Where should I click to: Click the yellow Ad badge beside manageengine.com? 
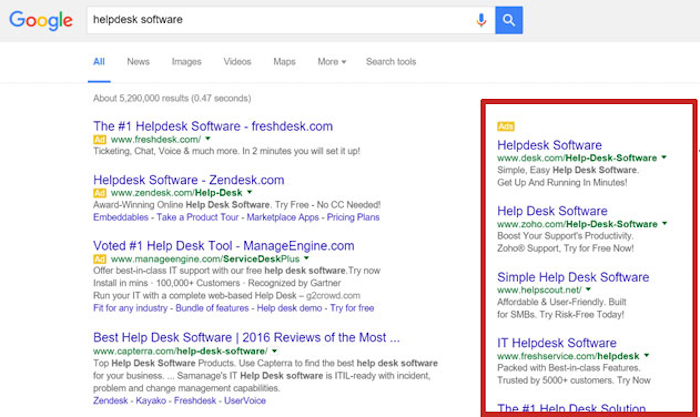pos(100,259)
